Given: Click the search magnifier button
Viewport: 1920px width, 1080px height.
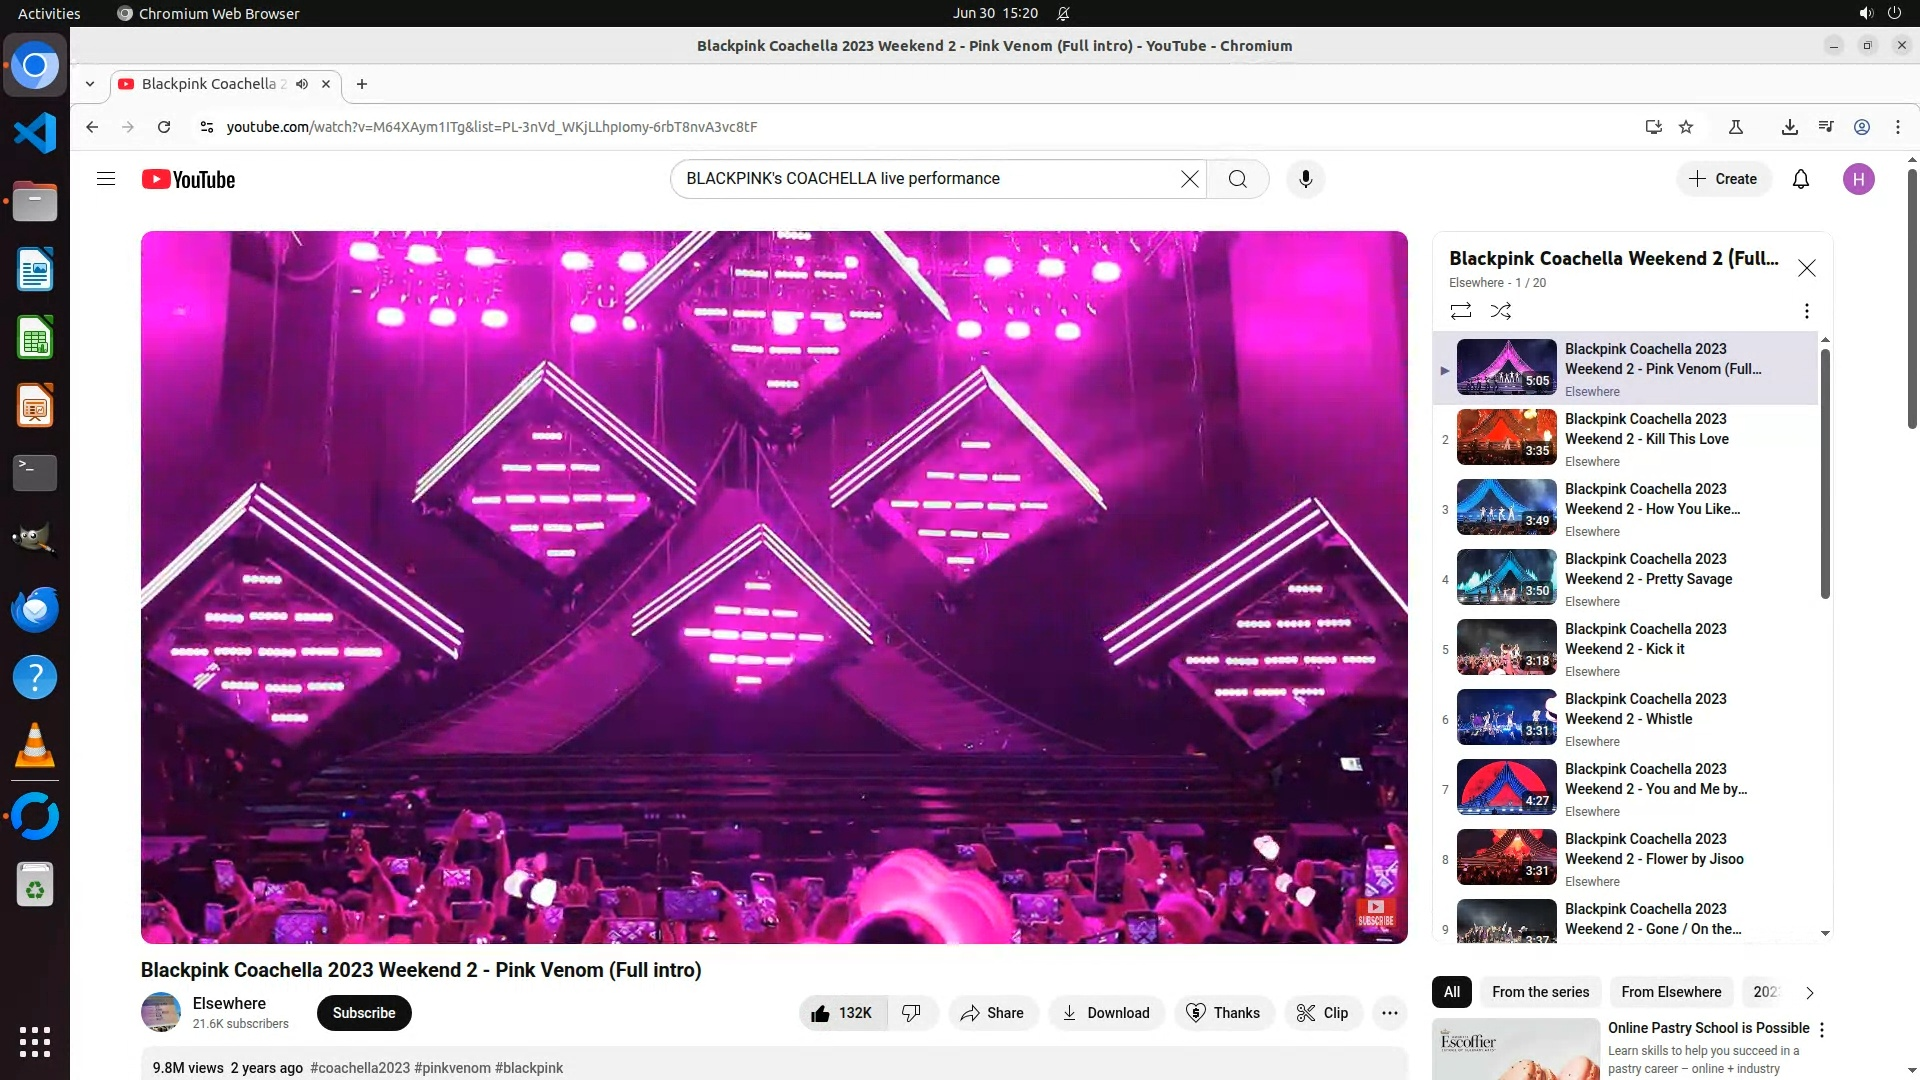Looking at the screenshot, I should (1237, 179).
